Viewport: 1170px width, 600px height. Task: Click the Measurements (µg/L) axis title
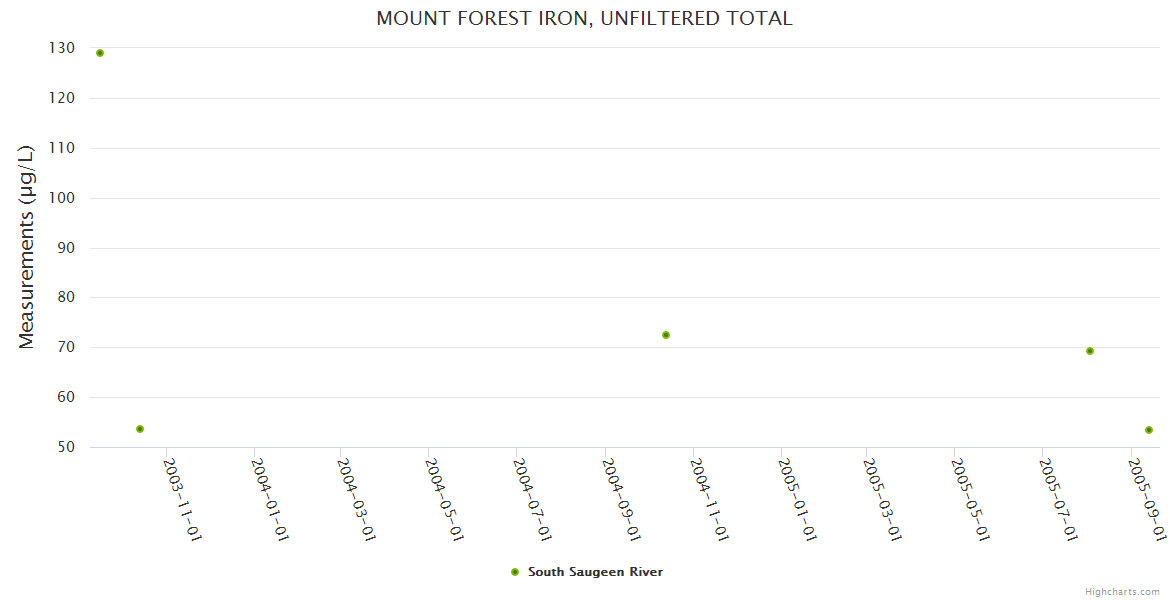[x=27, y=246]
